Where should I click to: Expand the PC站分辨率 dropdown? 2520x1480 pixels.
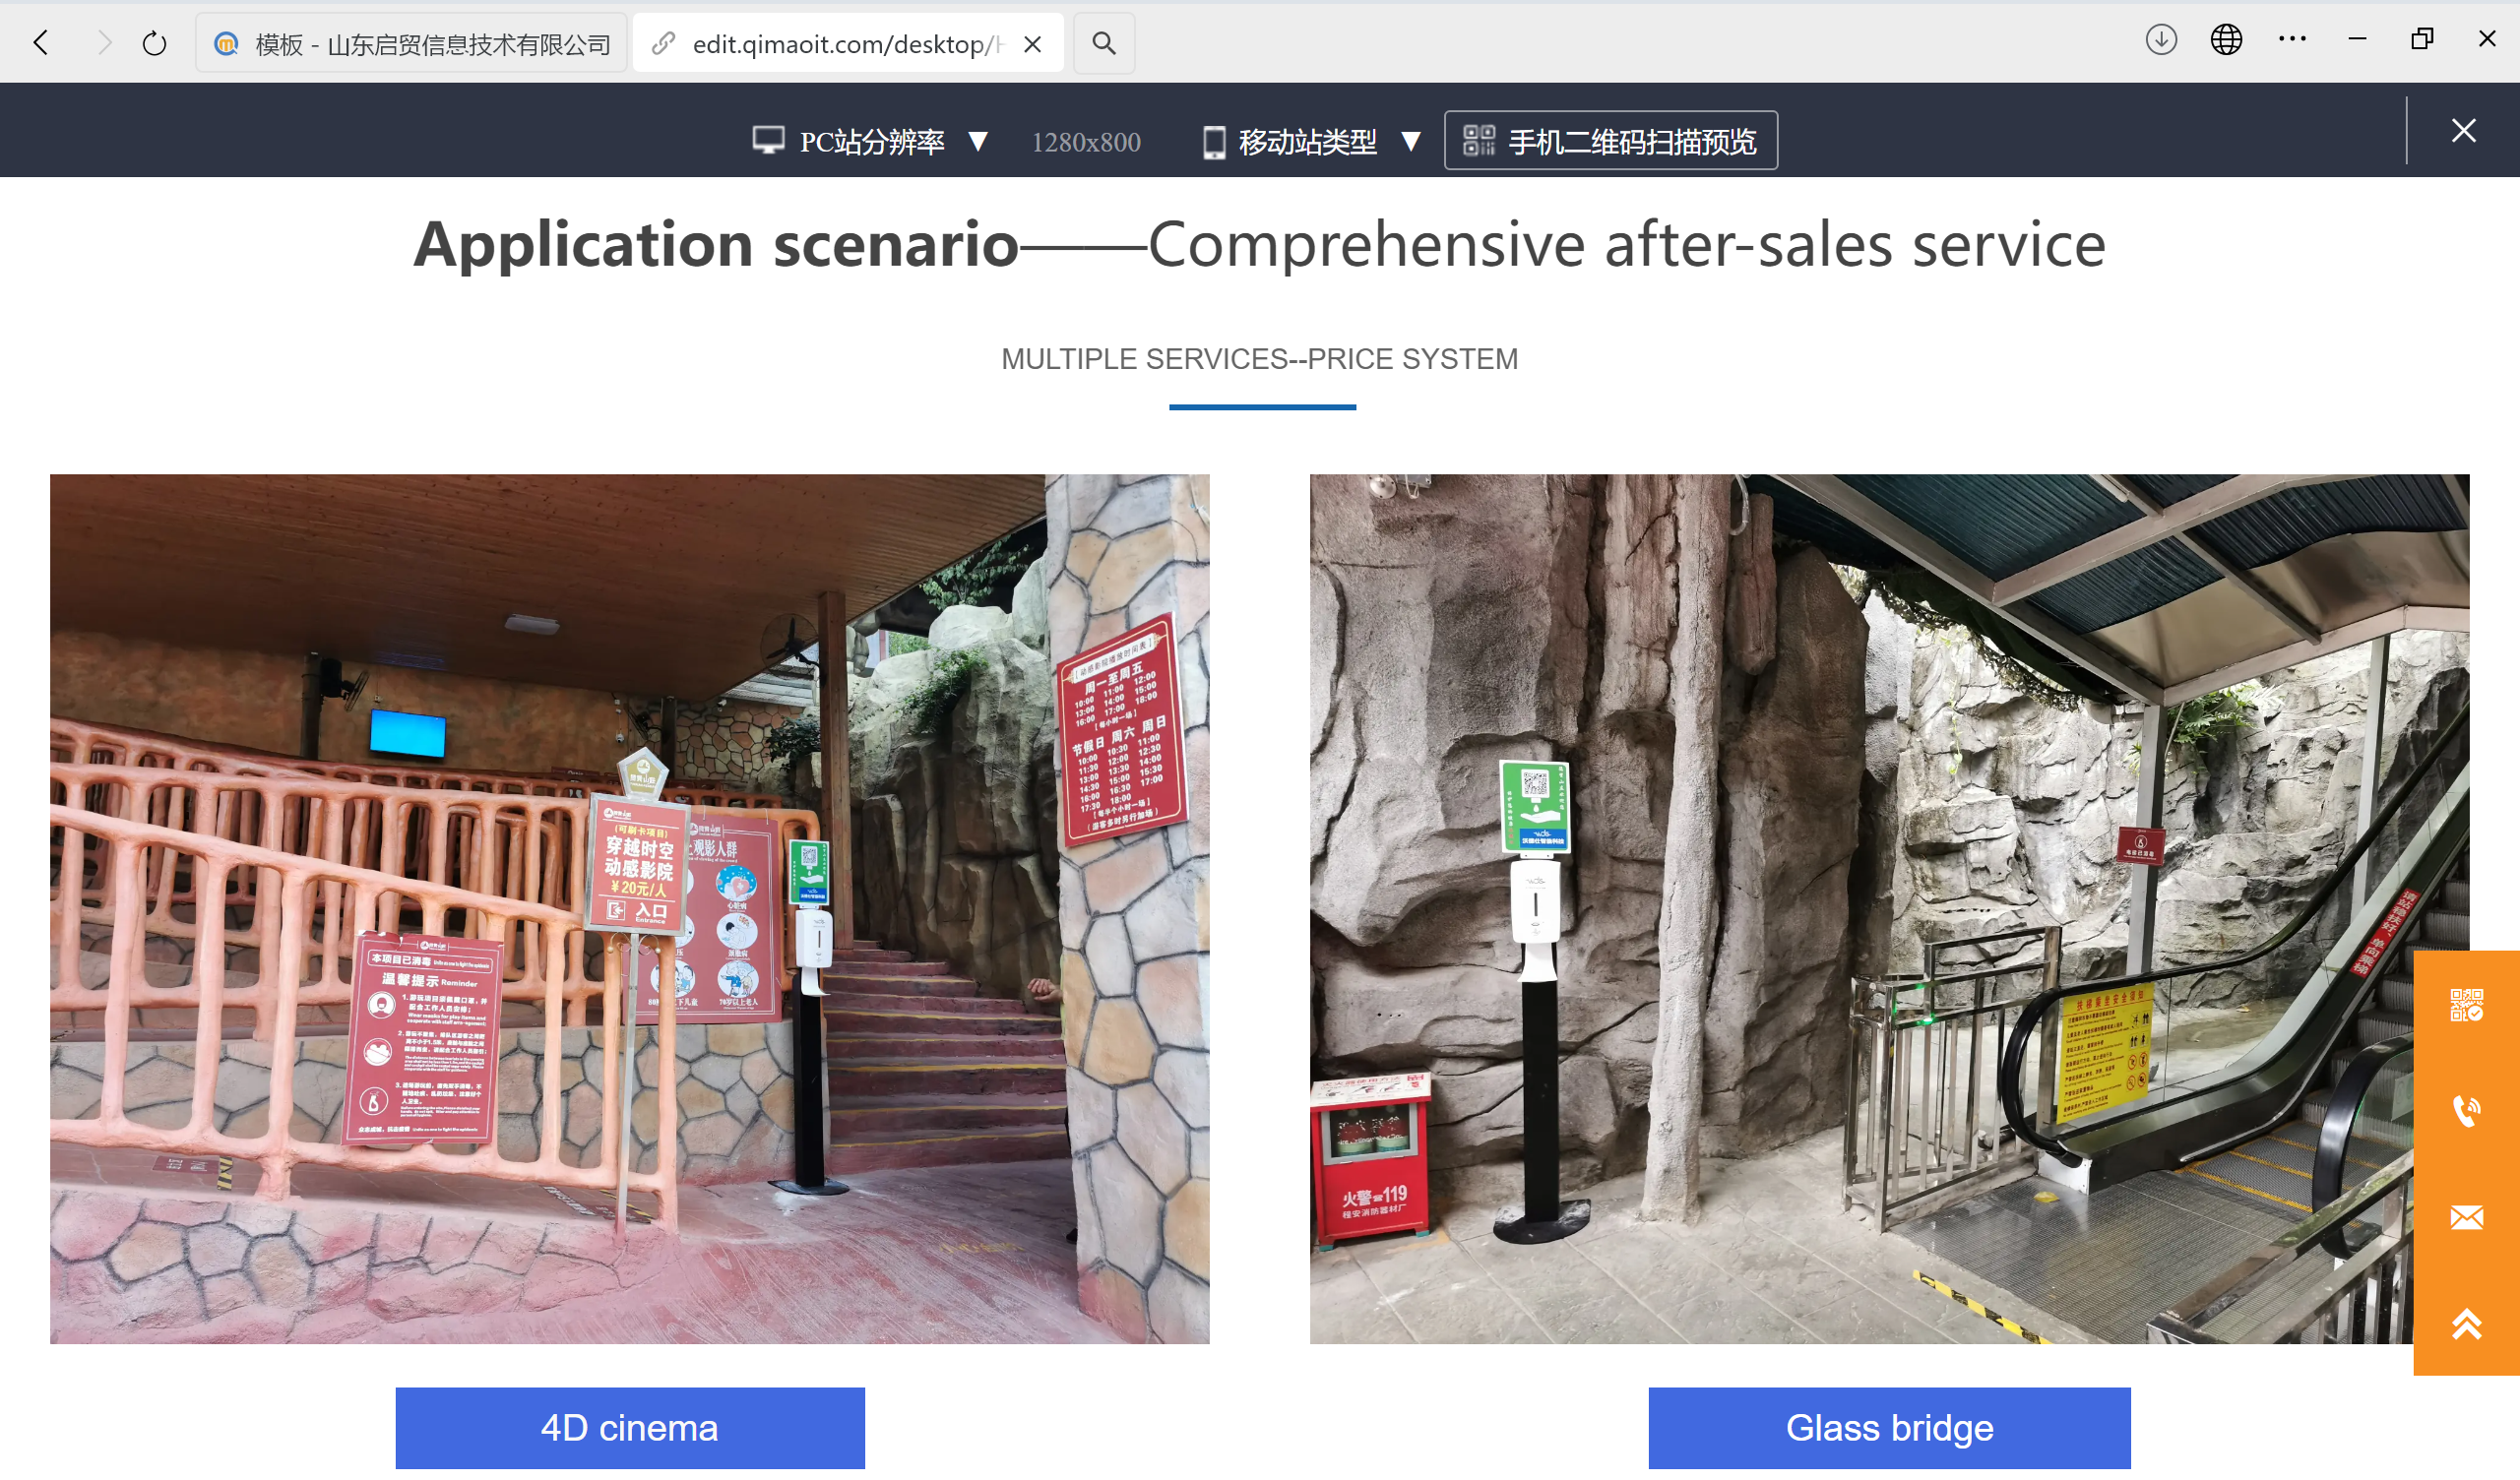click(x=978, y=141)
